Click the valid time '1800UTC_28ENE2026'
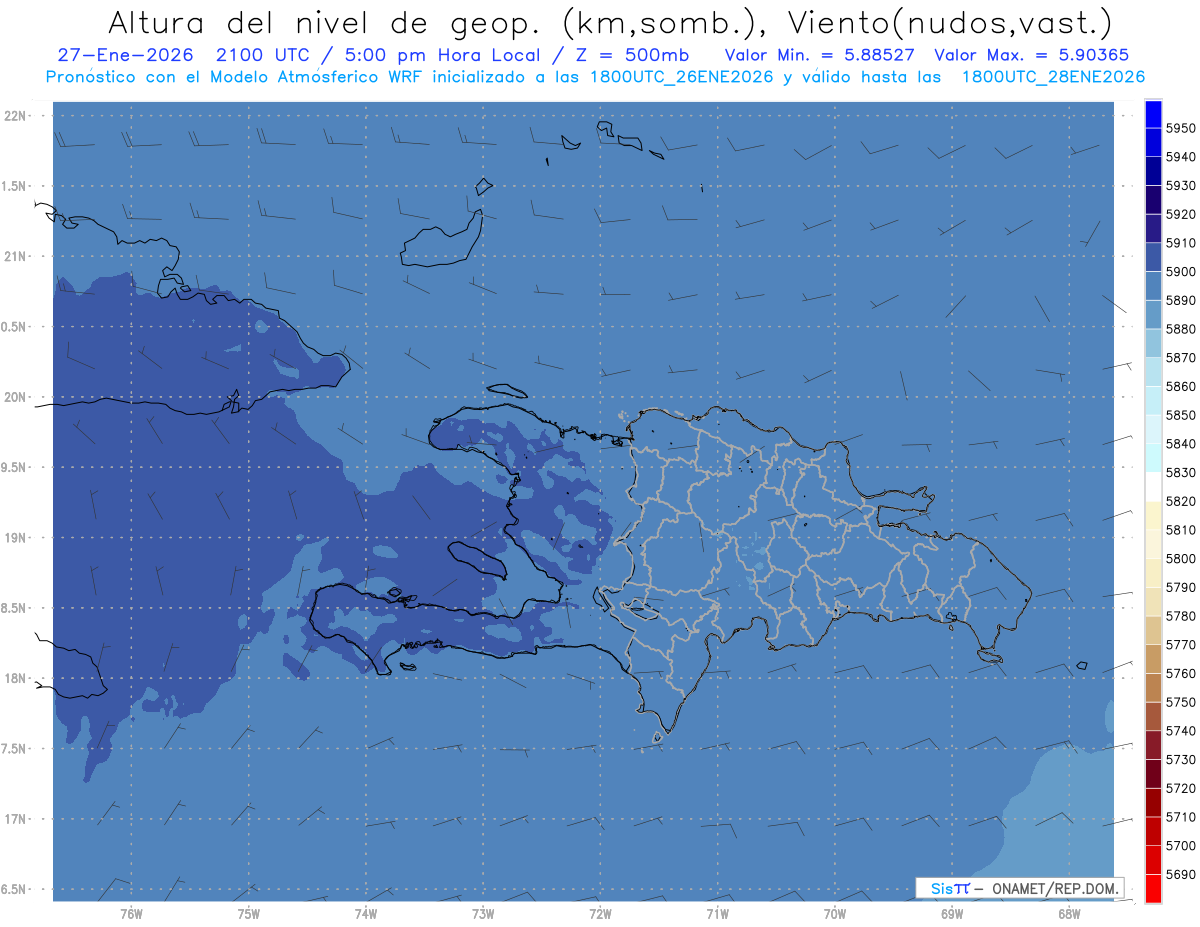The height and width of the screenshot is (927, 1200). tap(1053, 77)
